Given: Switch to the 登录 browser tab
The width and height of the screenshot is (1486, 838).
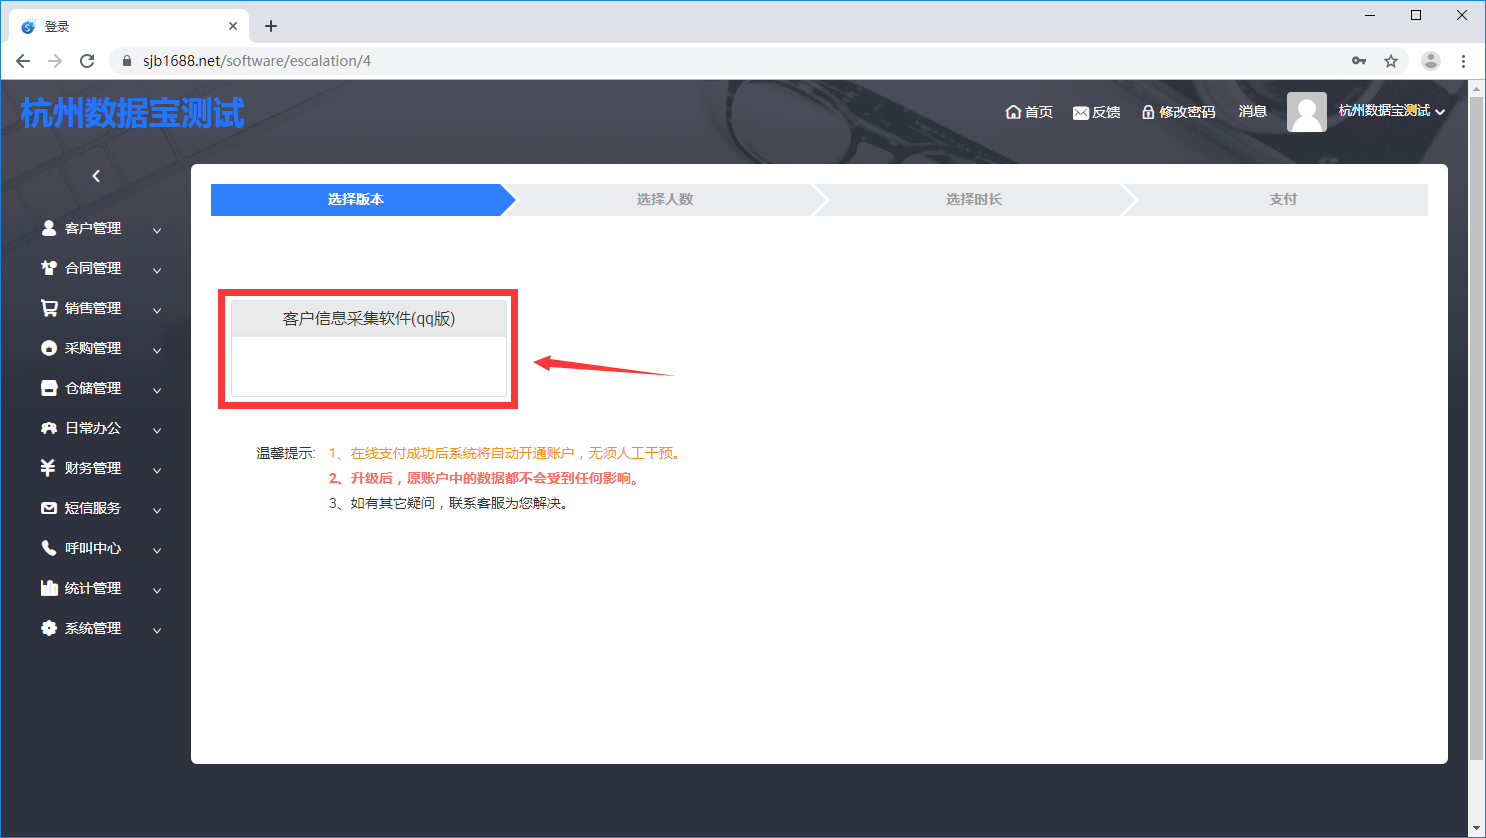Looking at the screenshot, I should pyautogui.click(x=130, y=26).
